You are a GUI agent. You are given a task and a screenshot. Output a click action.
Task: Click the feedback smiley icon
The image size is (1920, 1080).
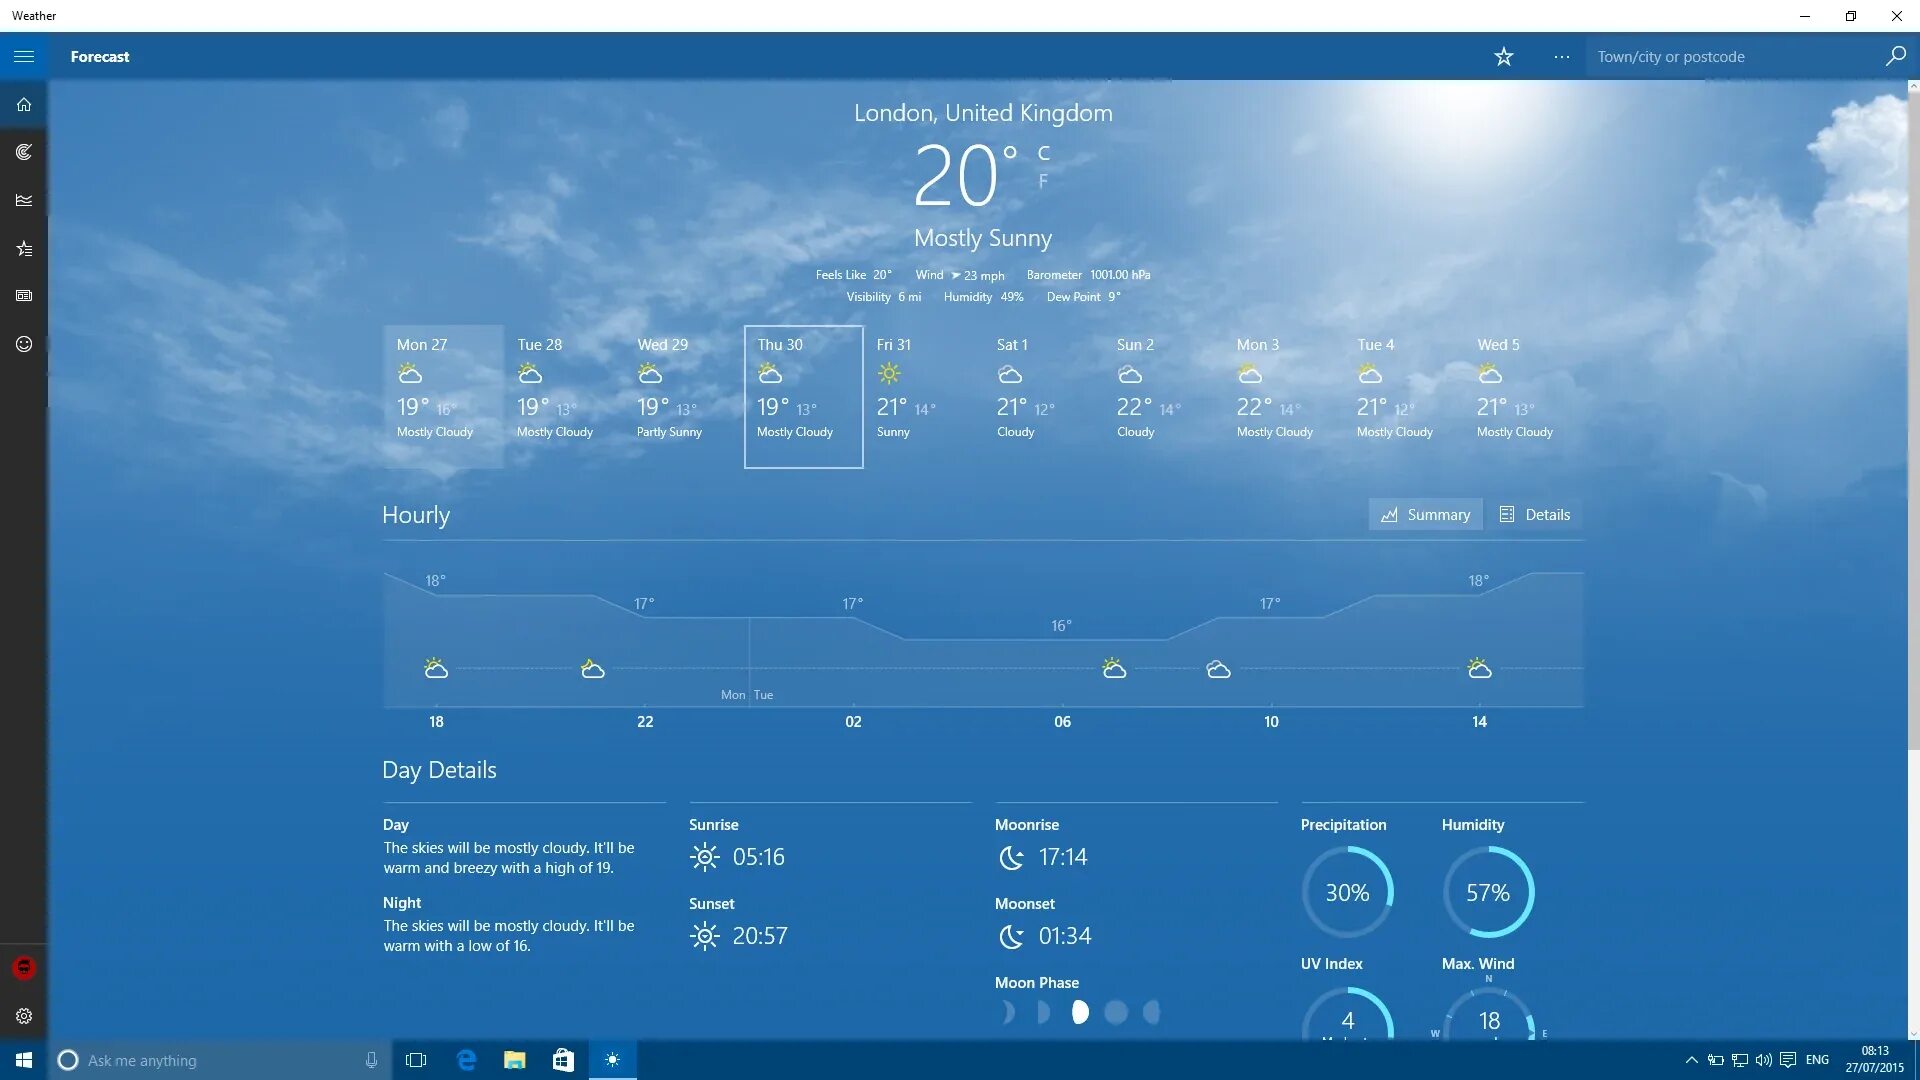(24, 344)
